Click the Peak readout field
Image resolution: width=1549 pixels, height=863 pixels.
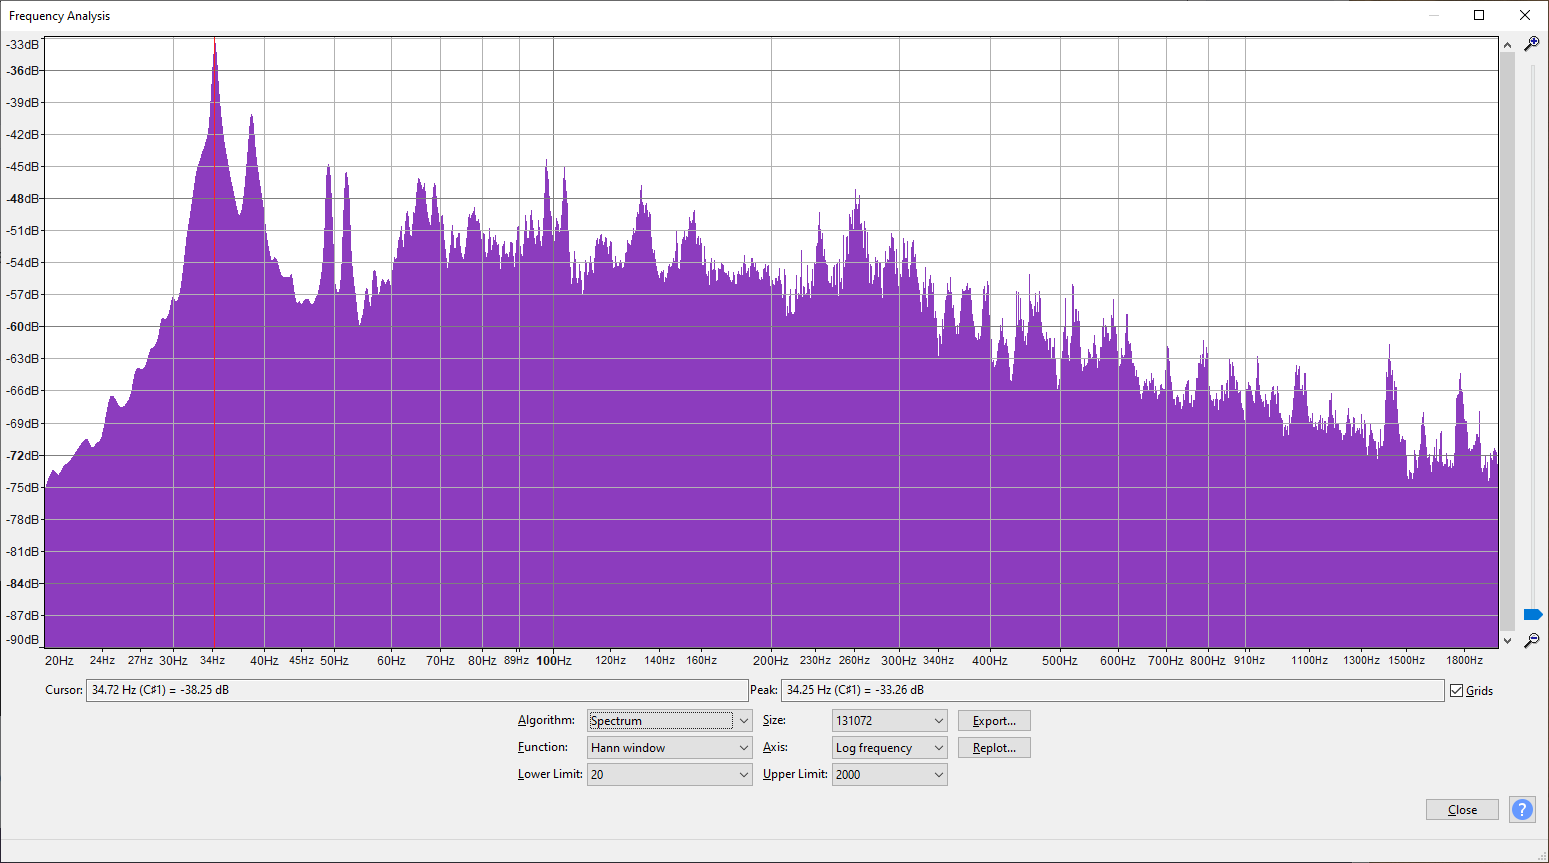[x=1112, y=690]
